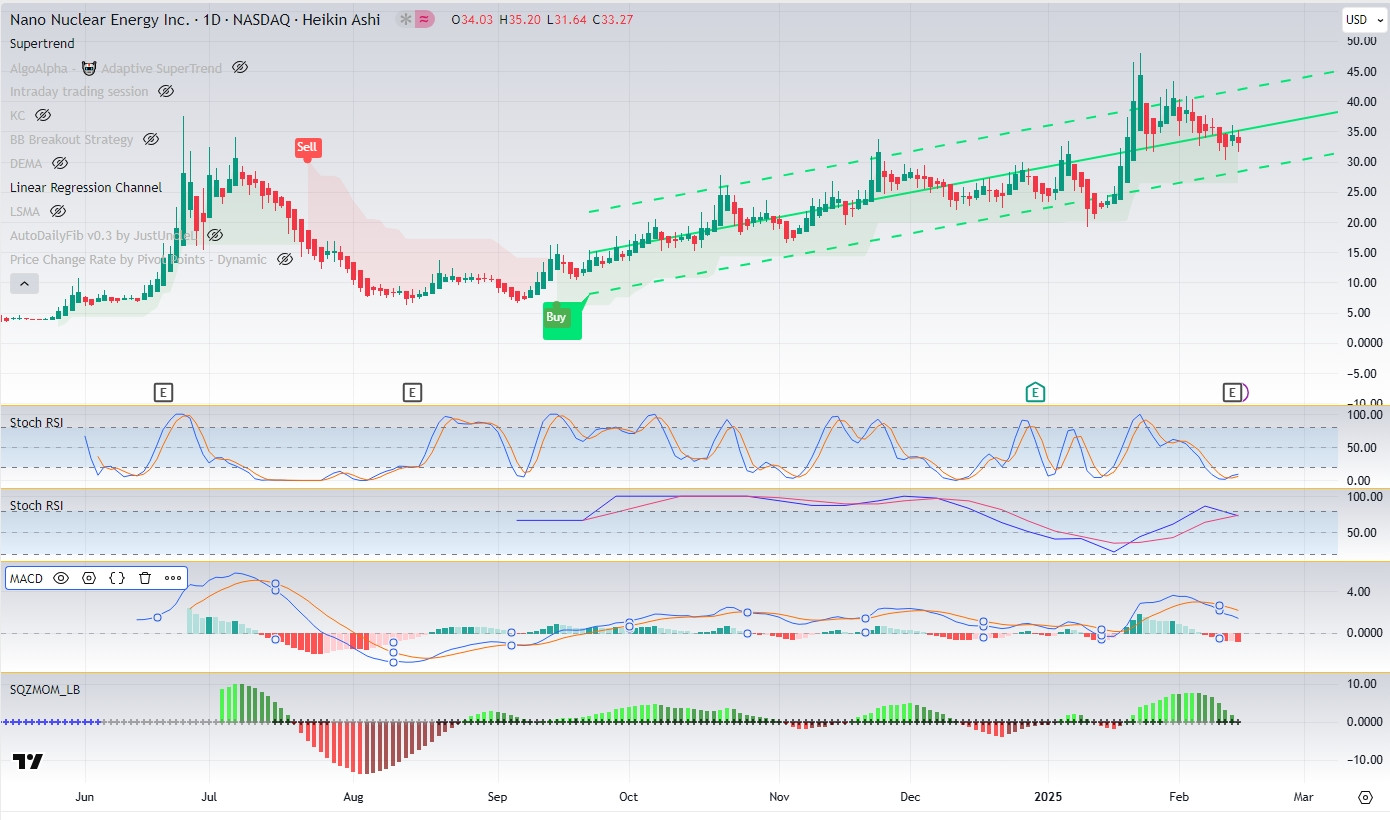The height and width of the screenshot is (820, 1390).
Task: Click the 2025 label on the time axis
Action: (x=1049, y=797)
